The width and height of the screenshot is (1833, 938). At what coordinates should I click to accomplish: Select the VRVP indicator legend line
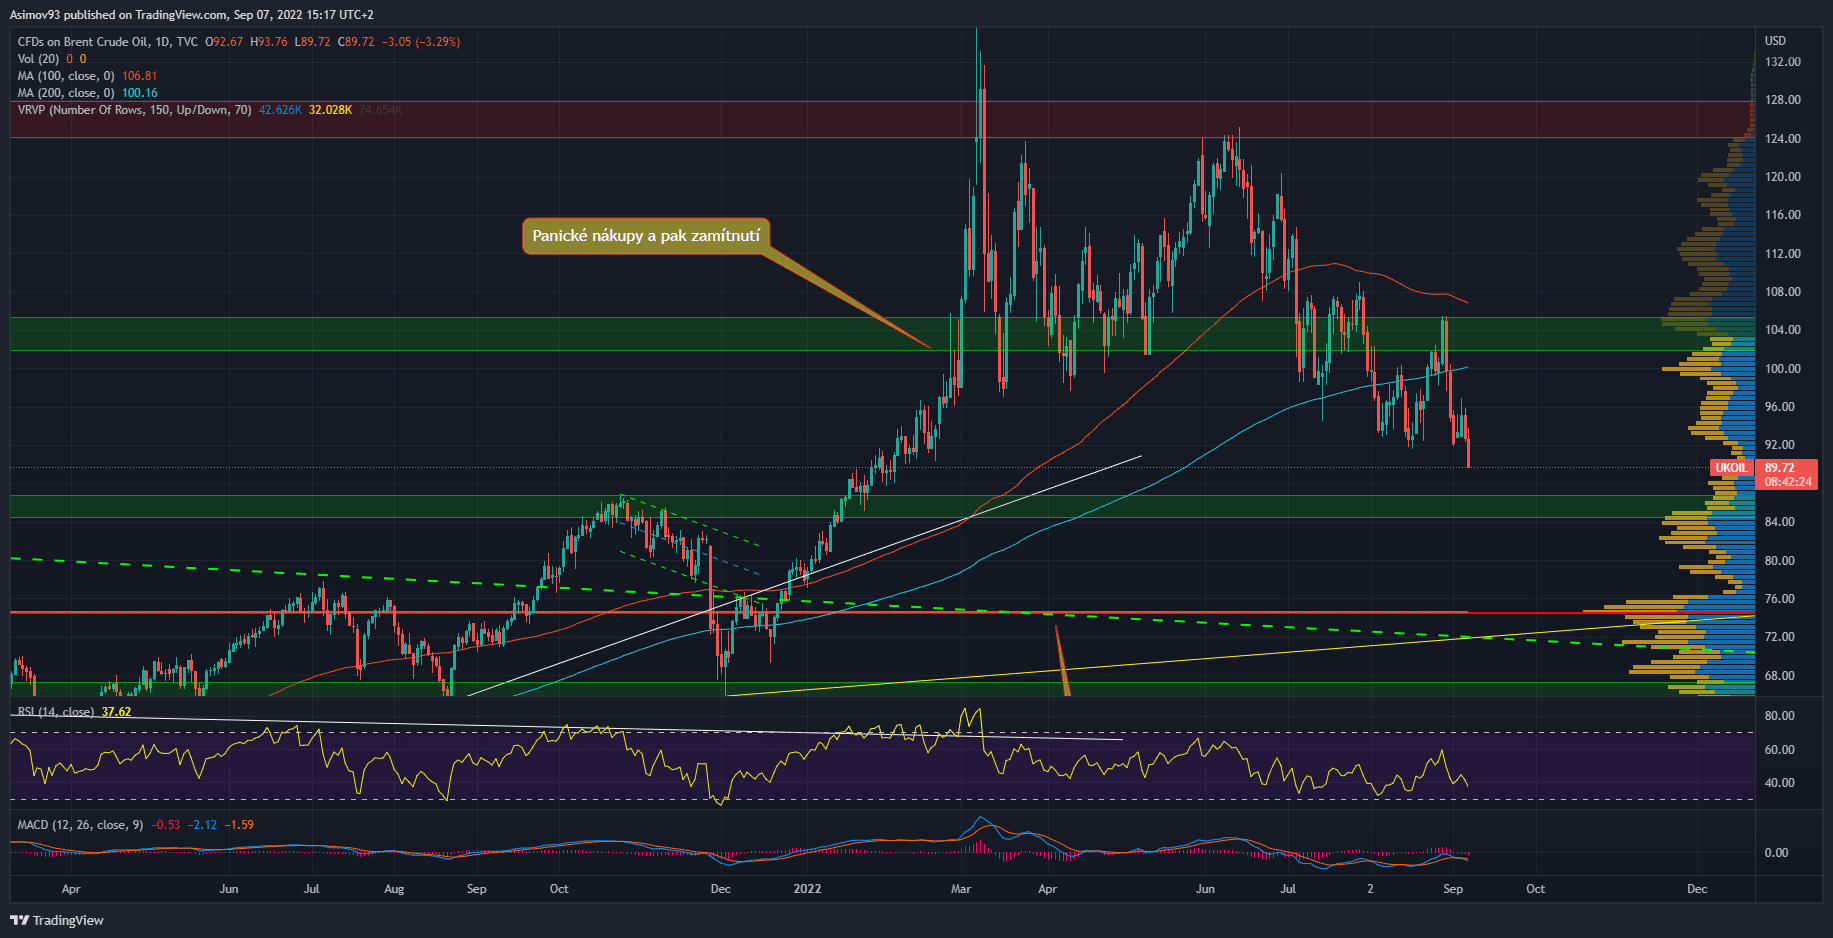point(134,110)
